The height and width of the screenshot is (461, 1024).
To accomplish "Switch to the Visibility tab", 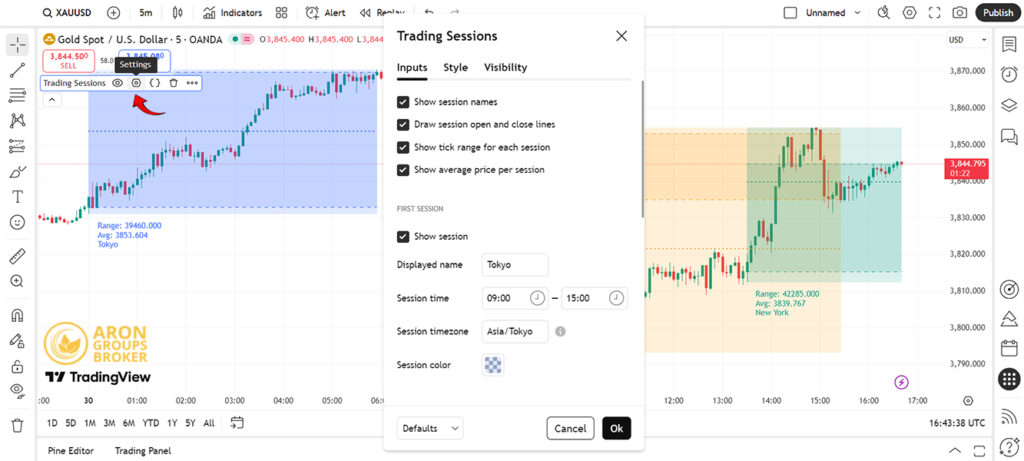I will 505,68.
